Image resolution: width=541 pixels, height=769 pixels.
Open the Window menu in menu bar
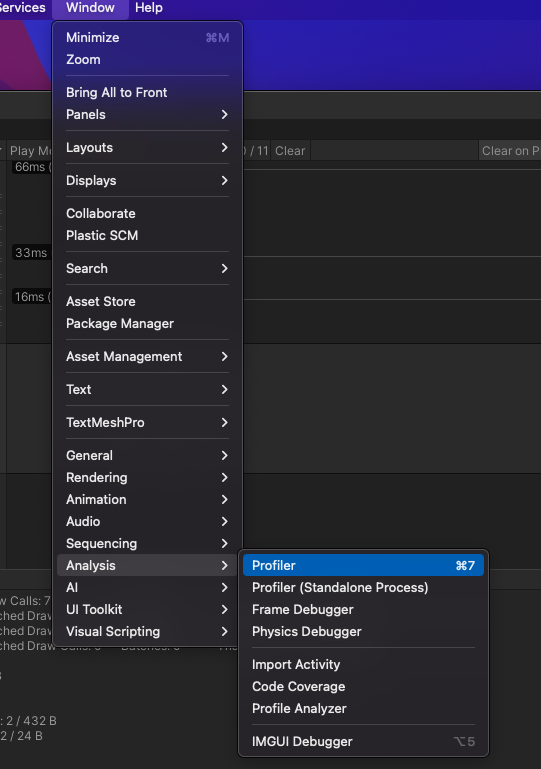point(90,8)
